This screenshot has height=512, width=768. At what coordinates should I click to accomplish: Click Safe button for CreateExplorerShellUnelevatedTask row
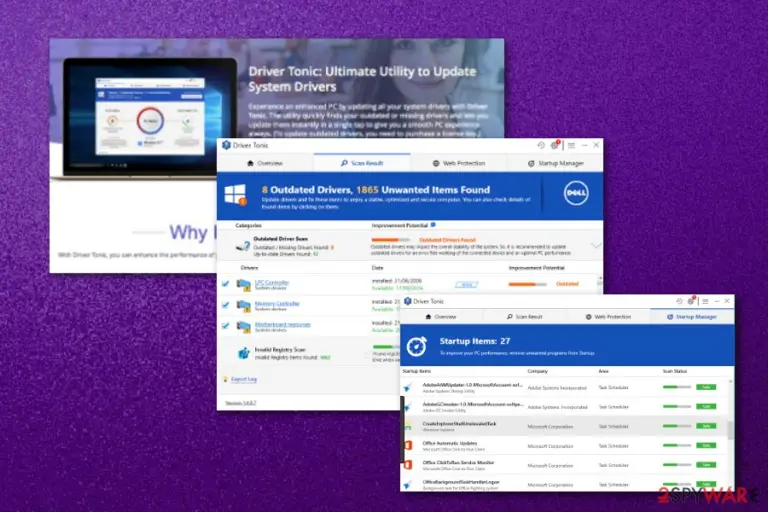tap(706, 426)
